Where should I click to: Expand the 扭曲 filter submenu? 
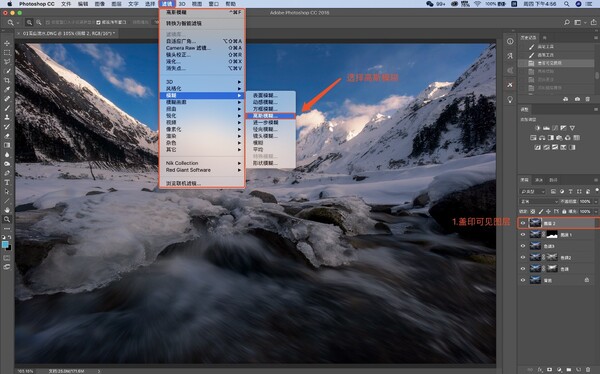[202, 109]
